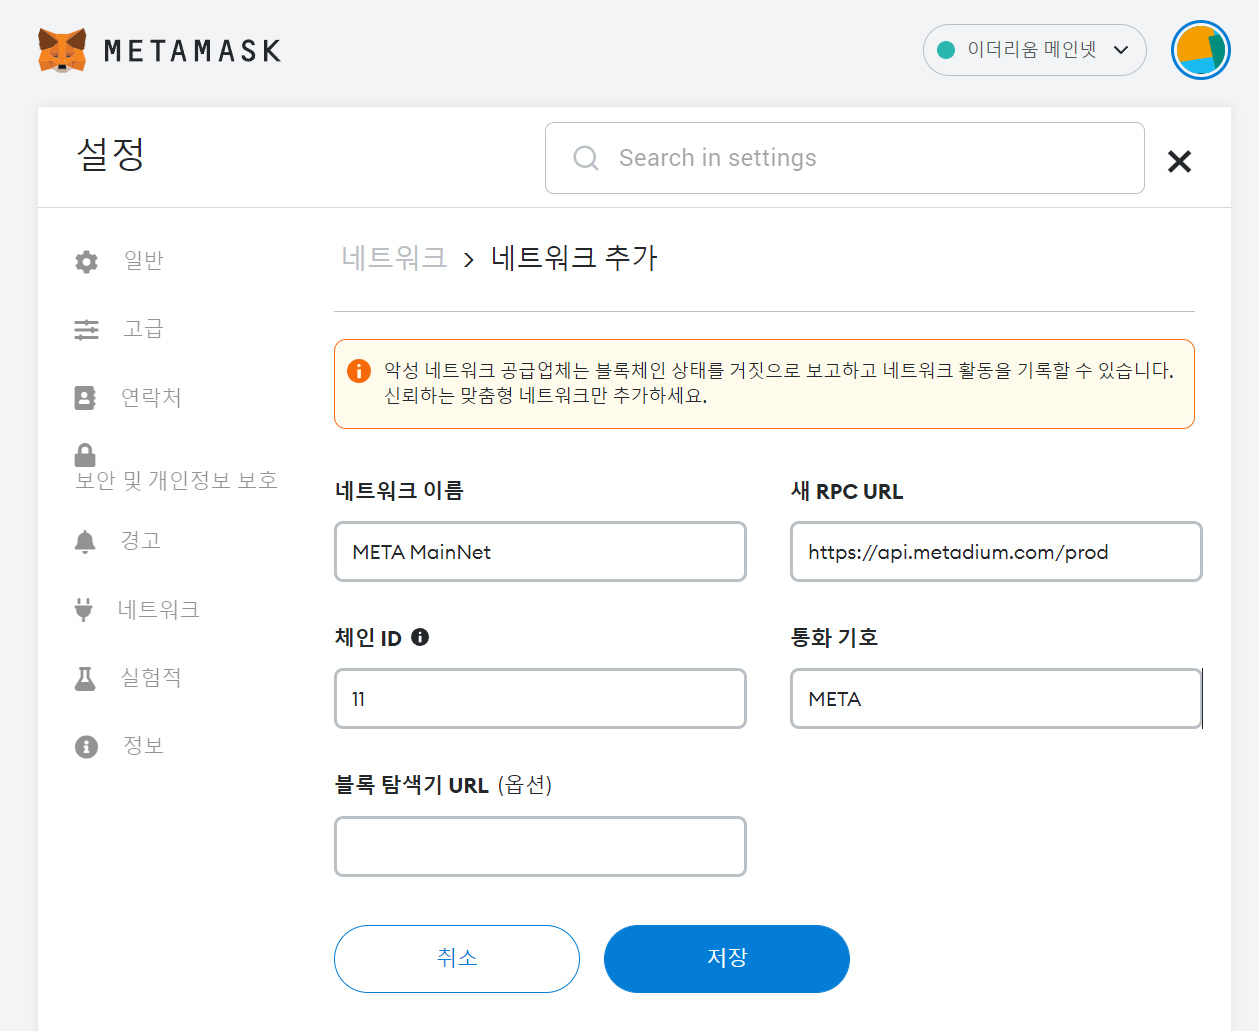Screen dimensions: 1259x1031
Task: Click the info icon for 정보
Action: coord(87,747)
